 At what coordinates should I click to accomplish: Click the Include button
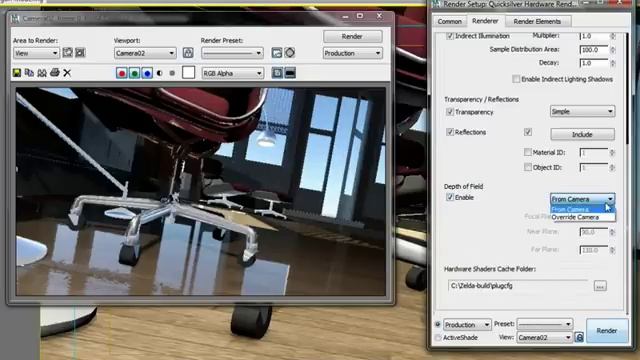click(582, 134)
